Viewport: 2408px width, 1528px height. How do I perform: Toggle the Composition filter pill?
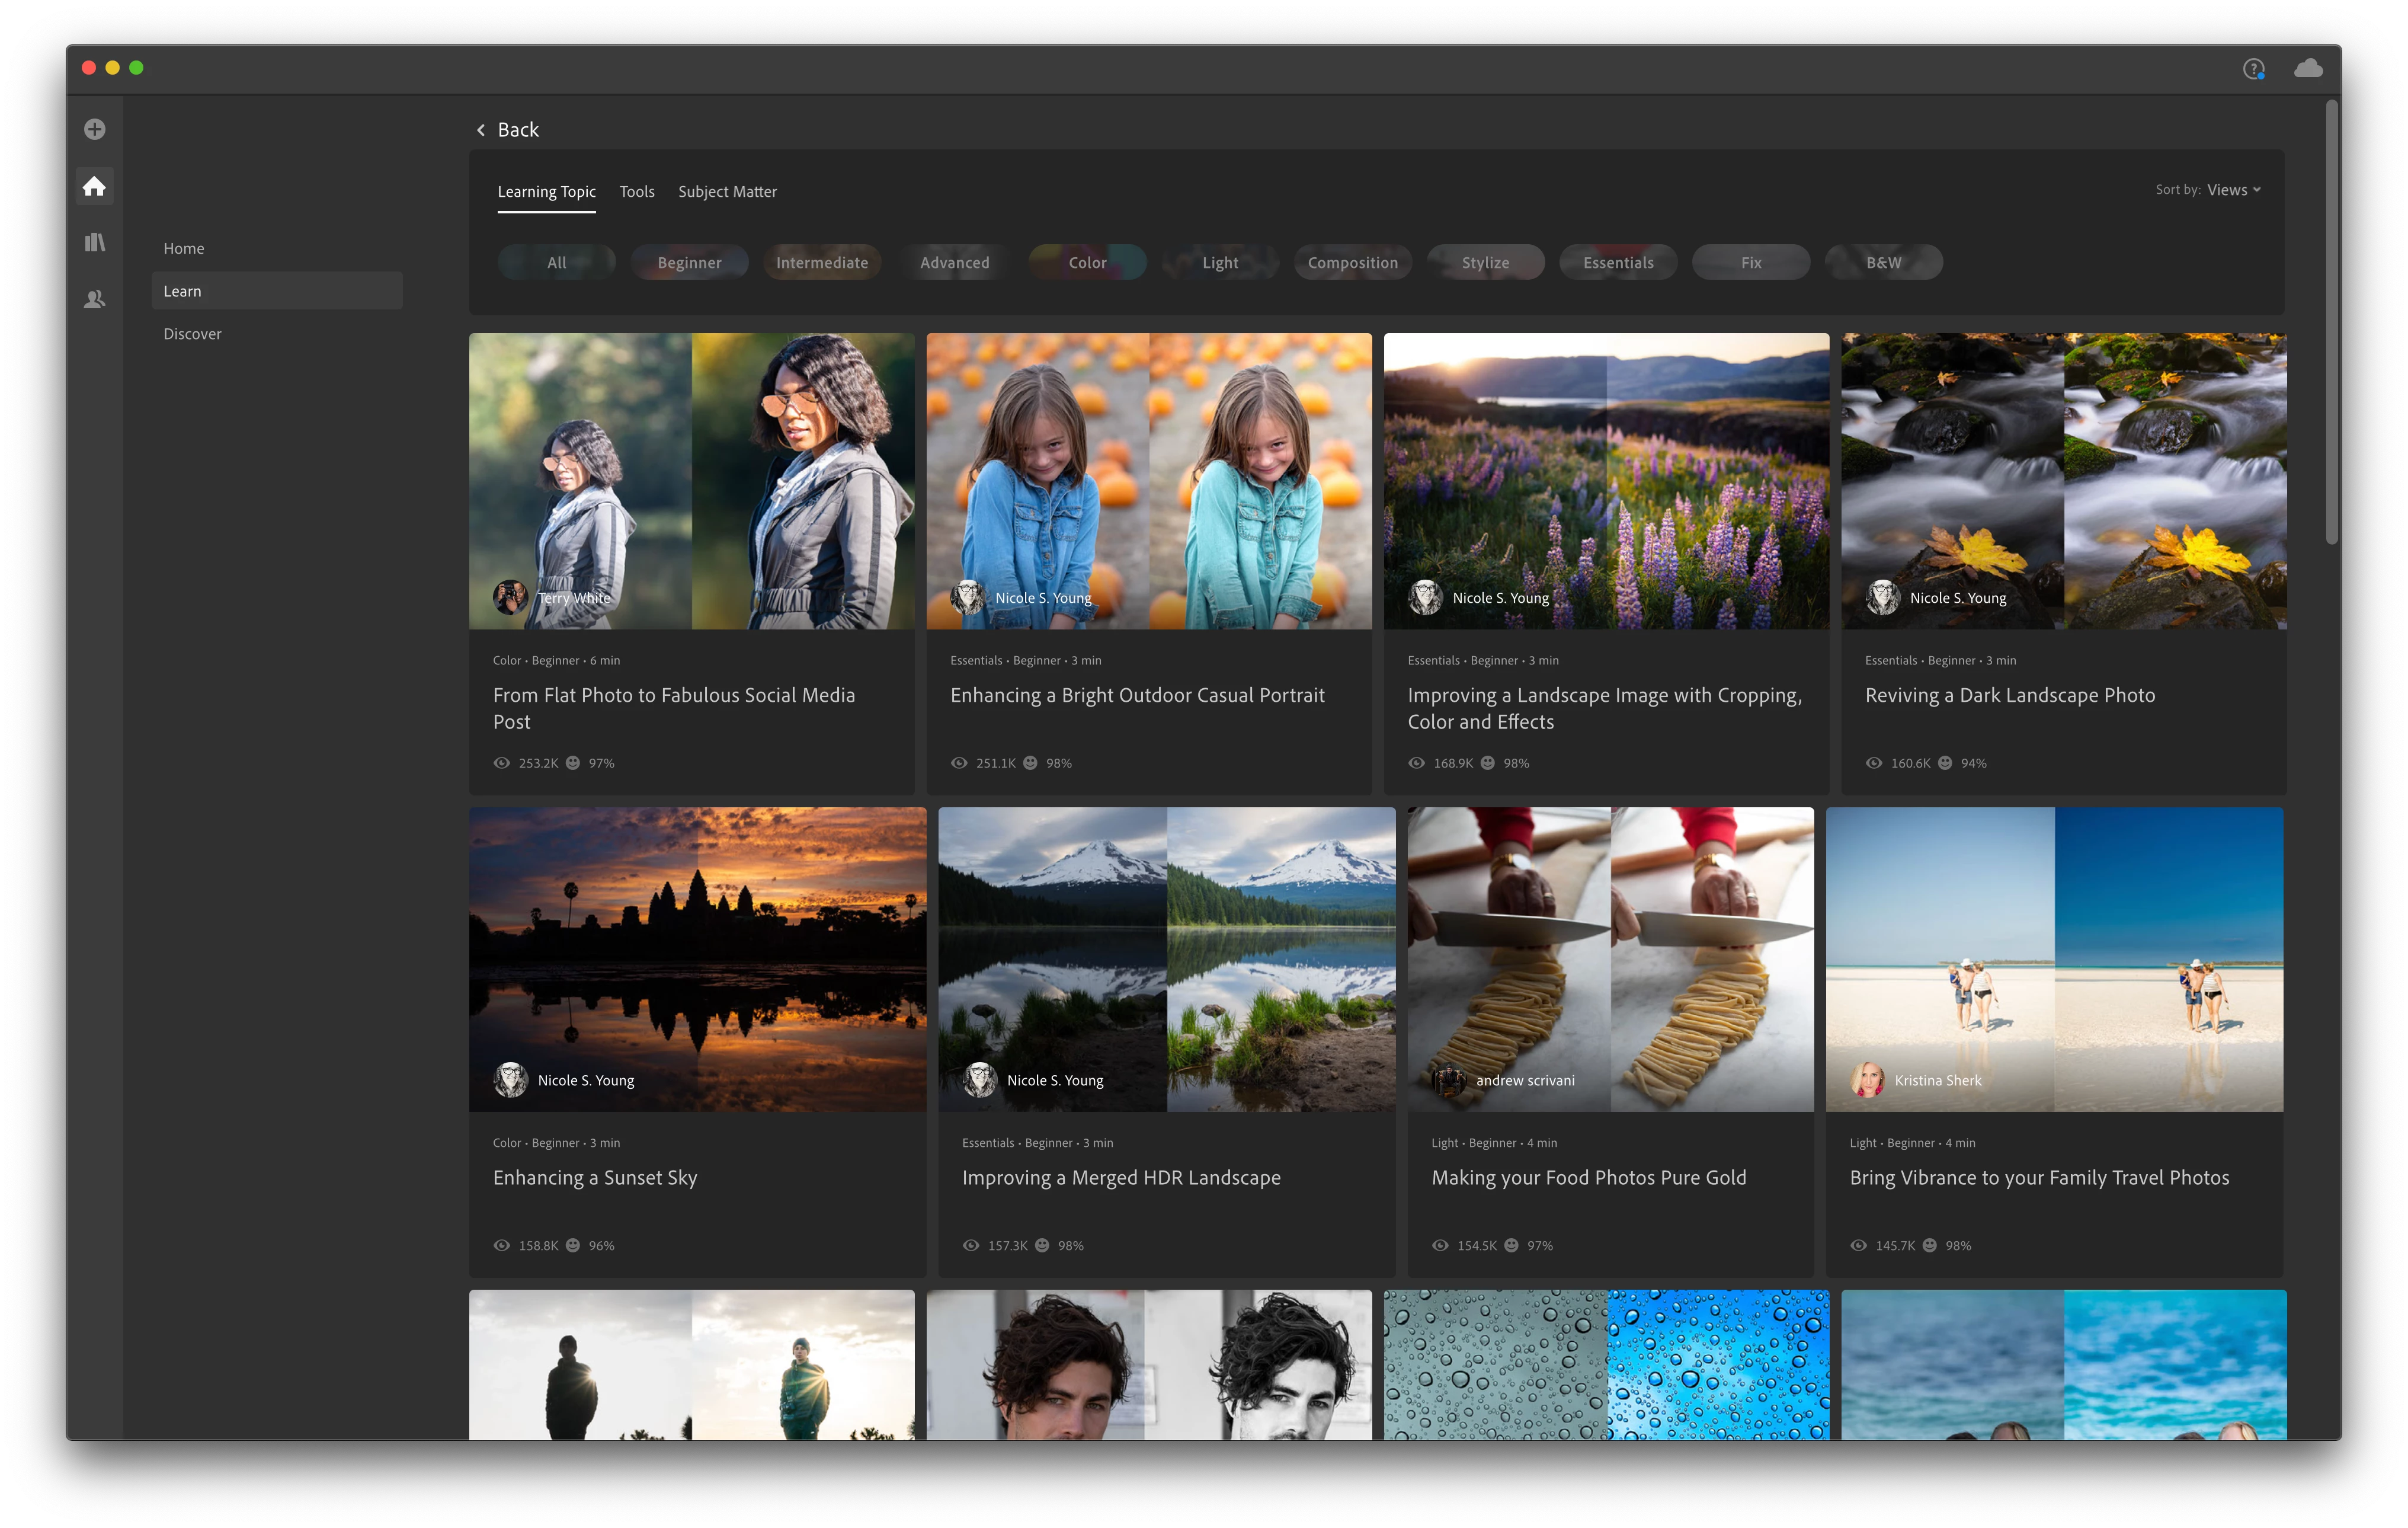coord(1352,262)
